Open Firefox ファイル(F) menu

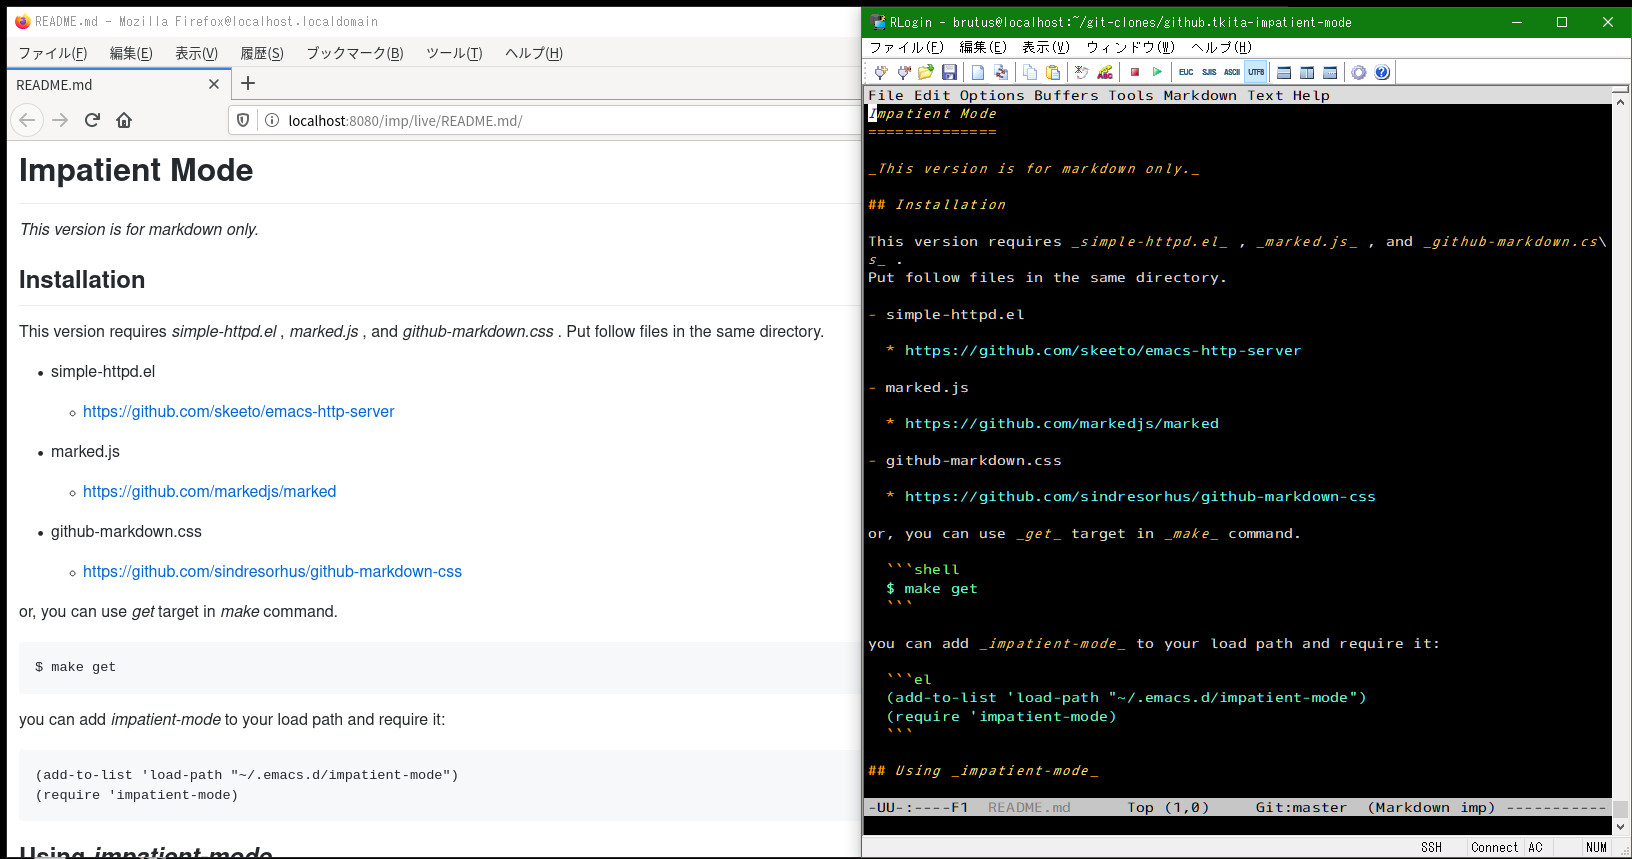point(53,53)
